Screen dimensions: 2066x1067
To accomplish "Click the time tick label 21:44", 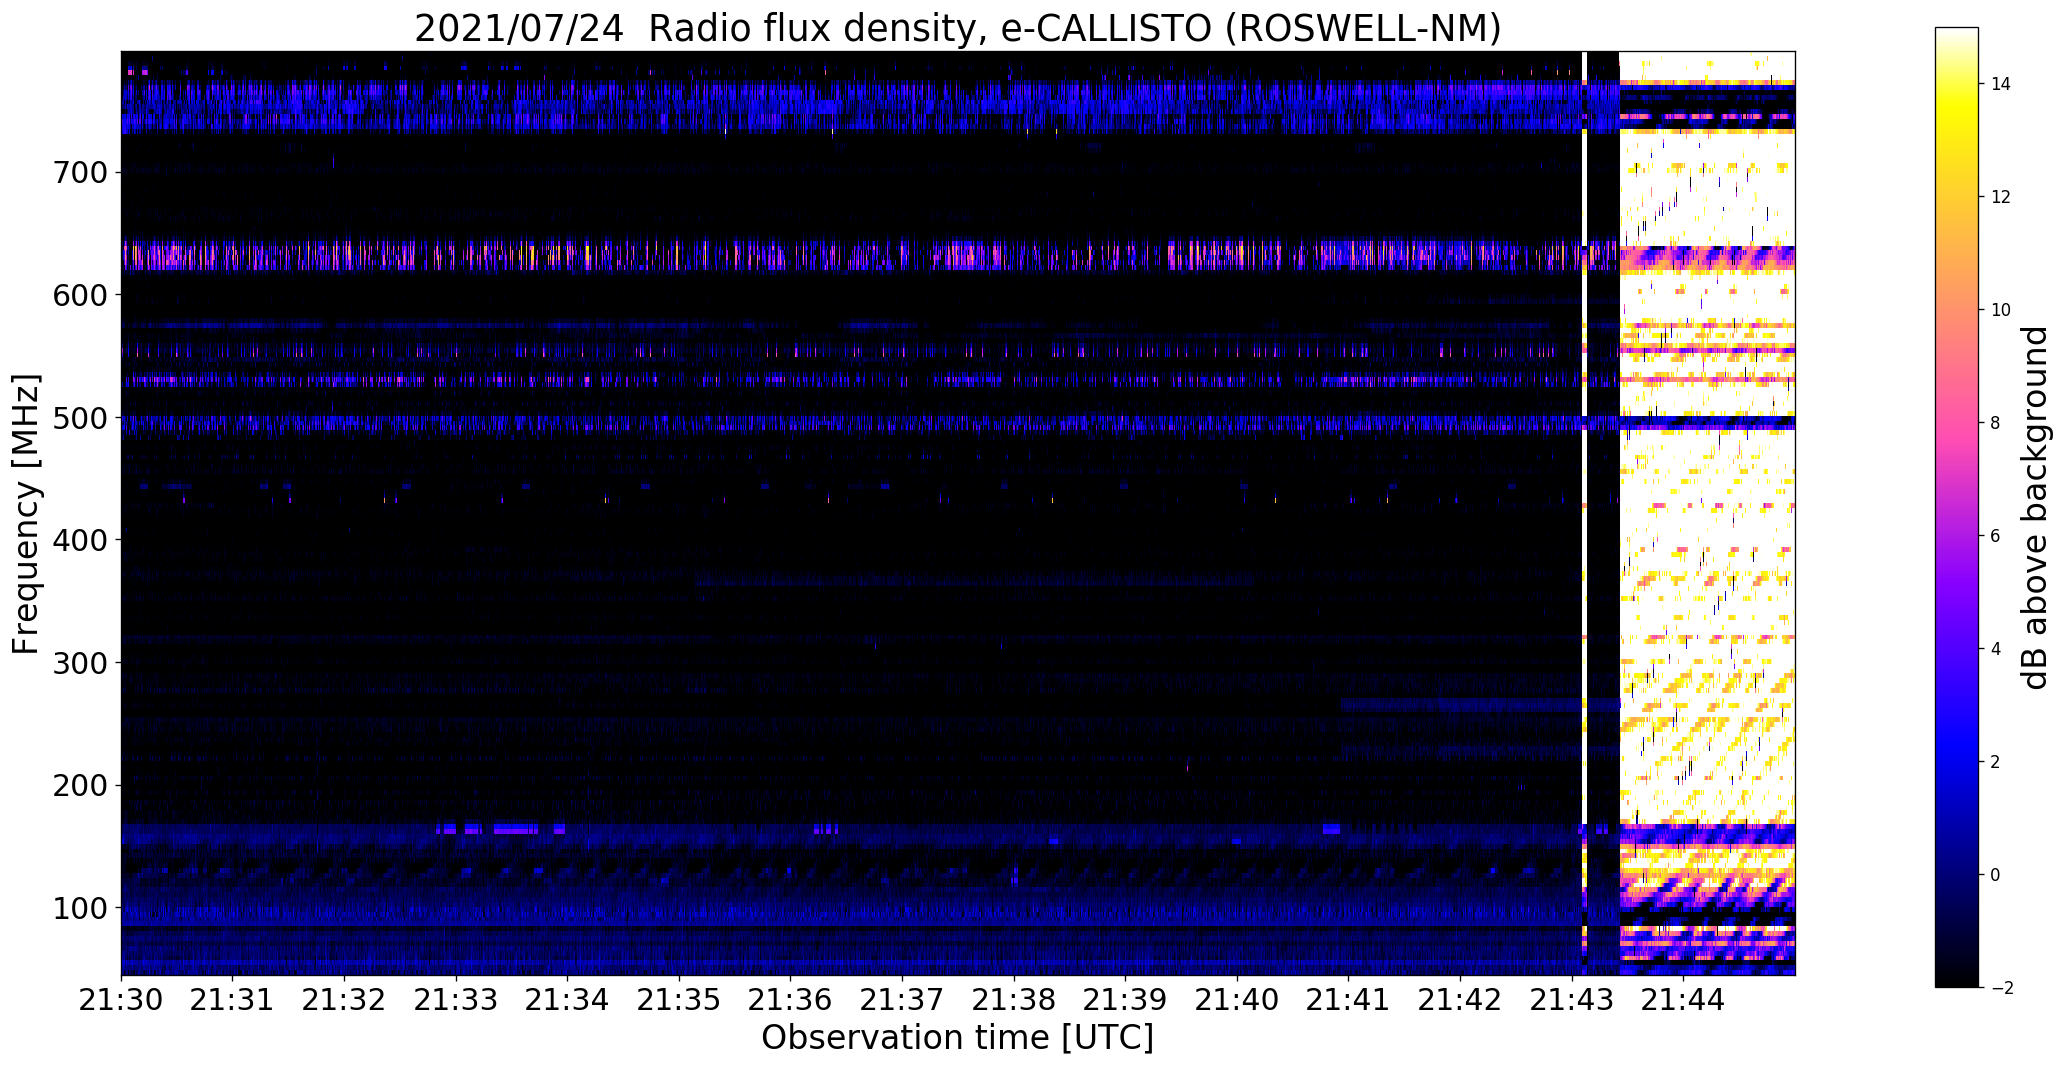I will click(x=1684, y=998).
